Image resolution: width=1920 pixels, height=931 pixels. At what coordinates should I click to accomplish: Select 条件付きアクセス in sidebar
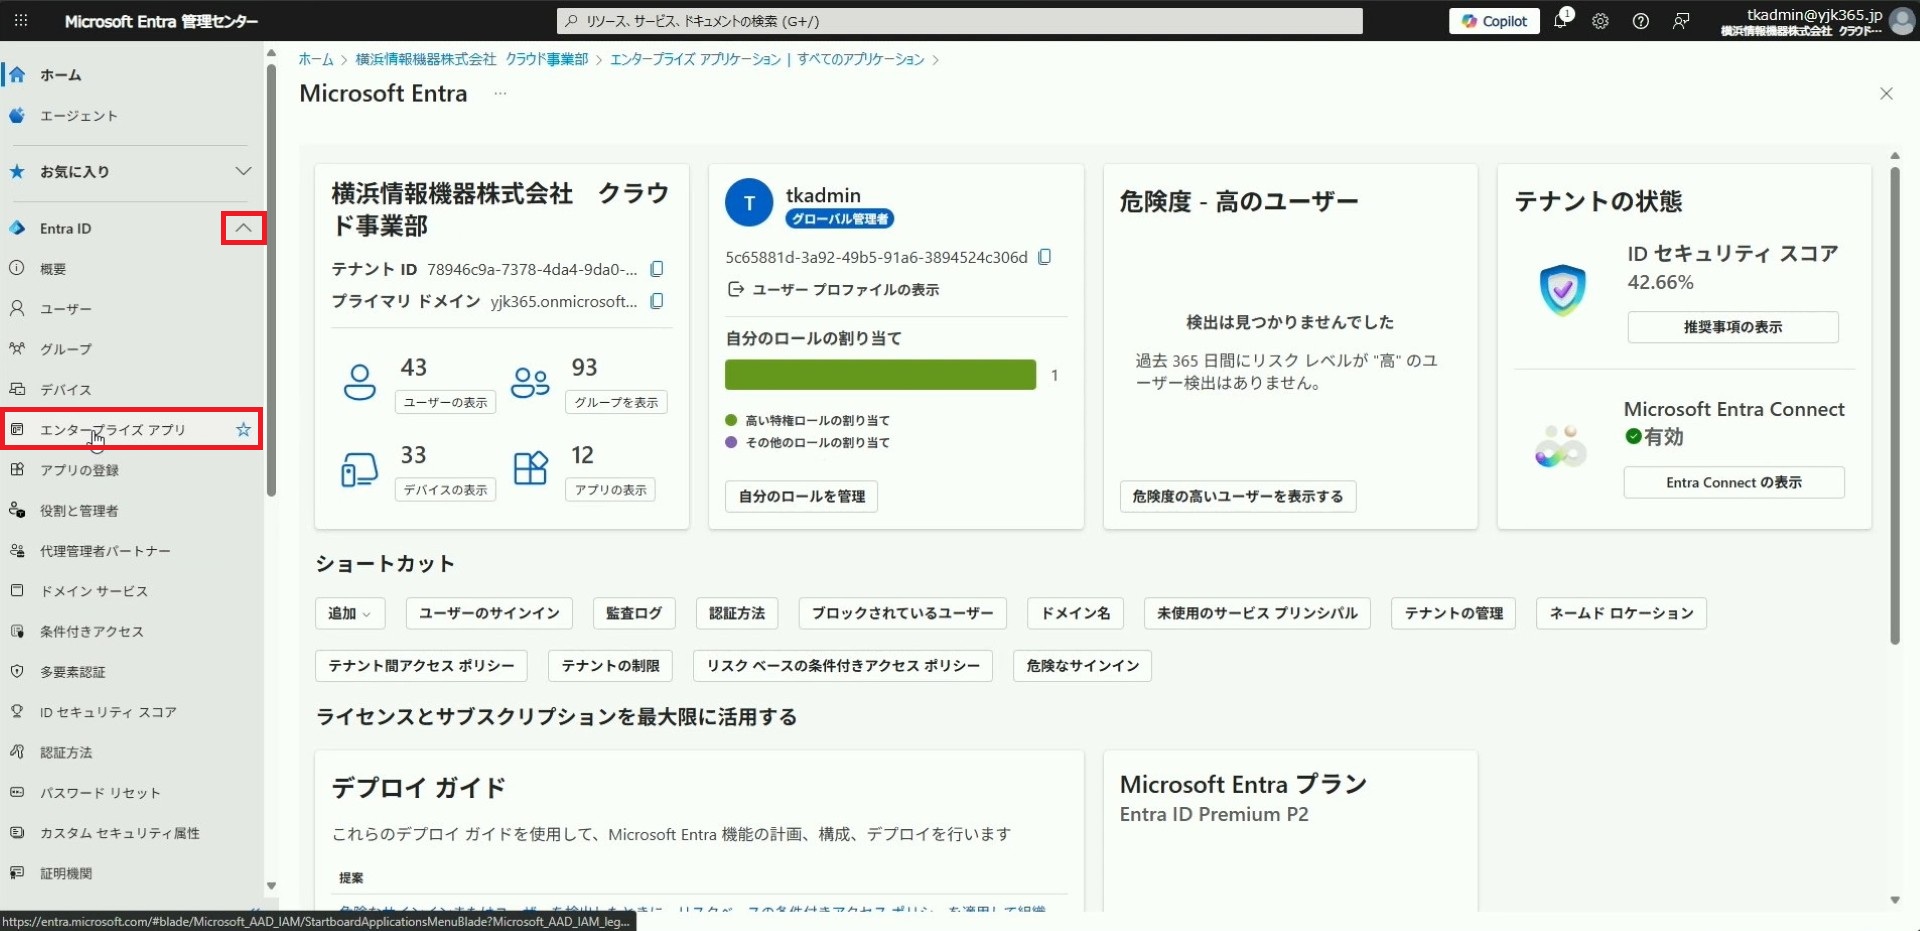(92, 632)
